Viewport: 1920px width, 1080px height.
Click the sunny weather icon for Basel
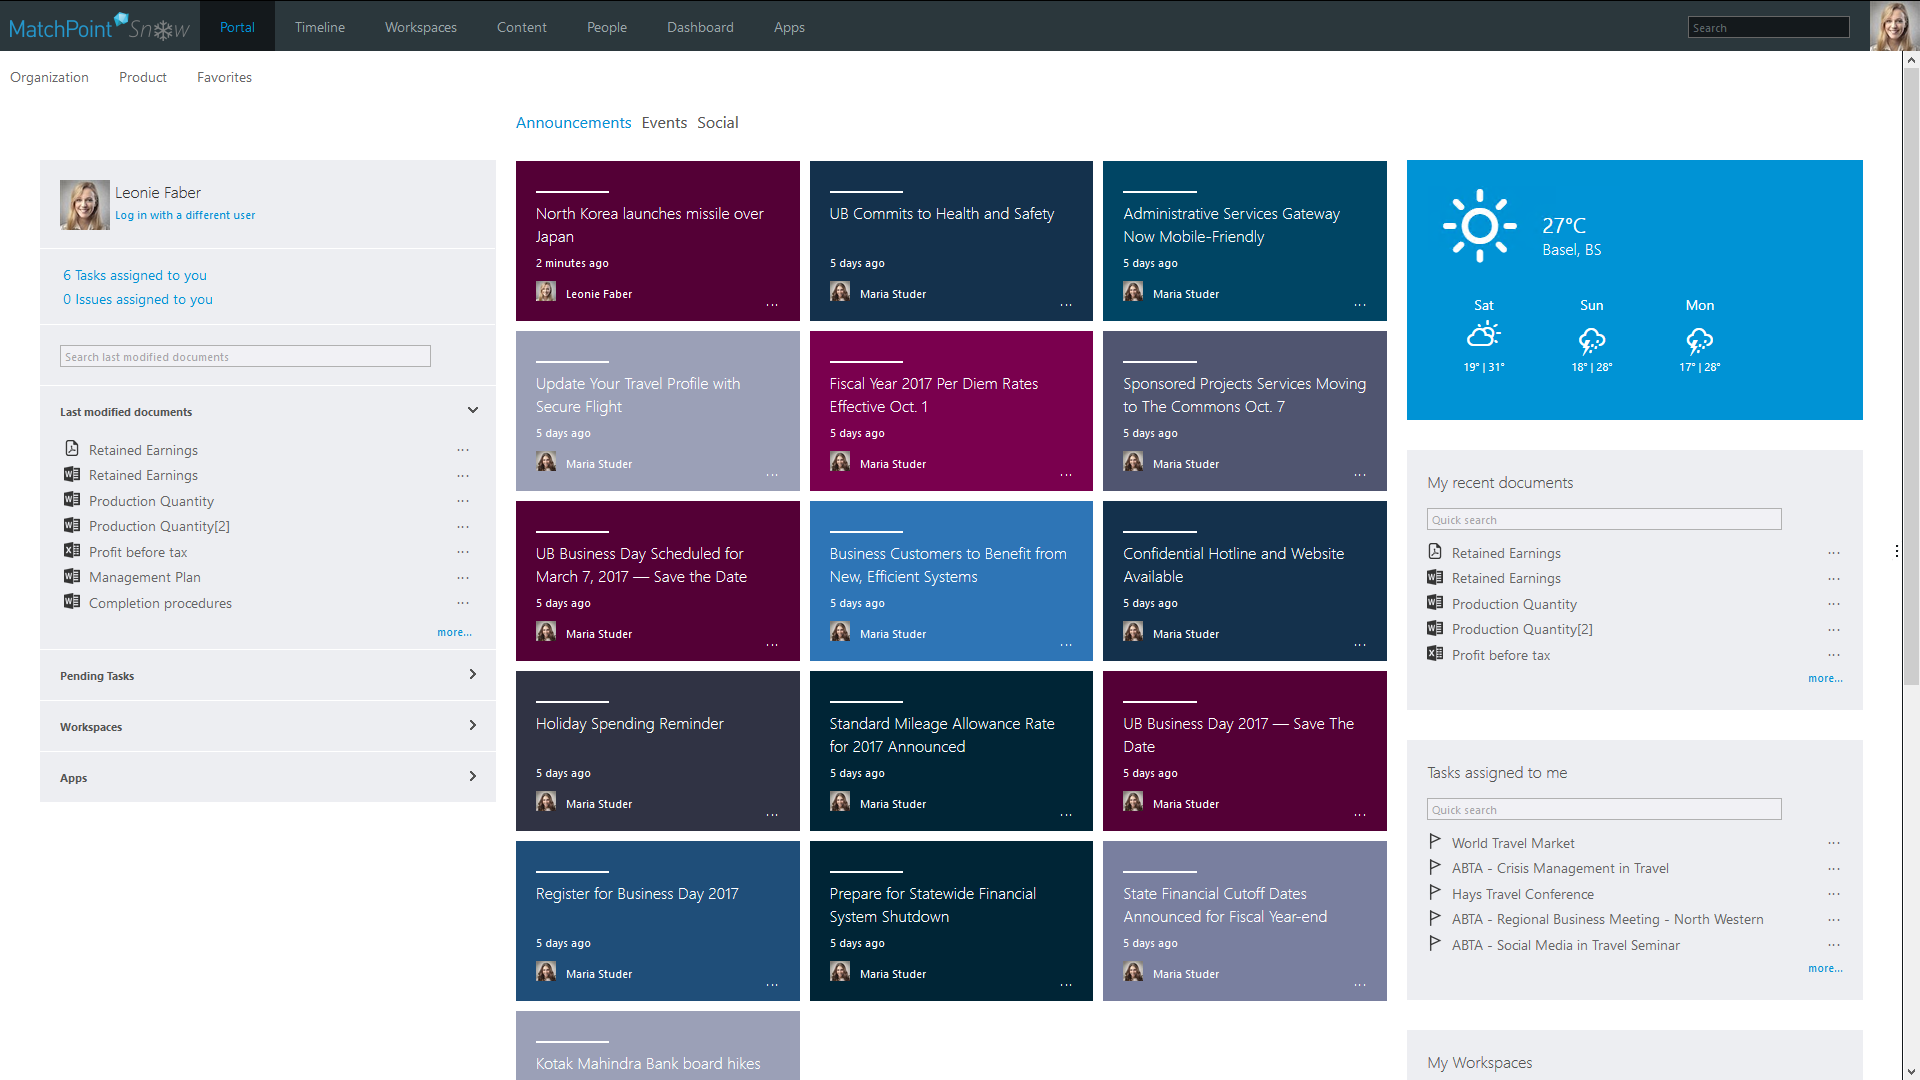(x=1480, y=226)
